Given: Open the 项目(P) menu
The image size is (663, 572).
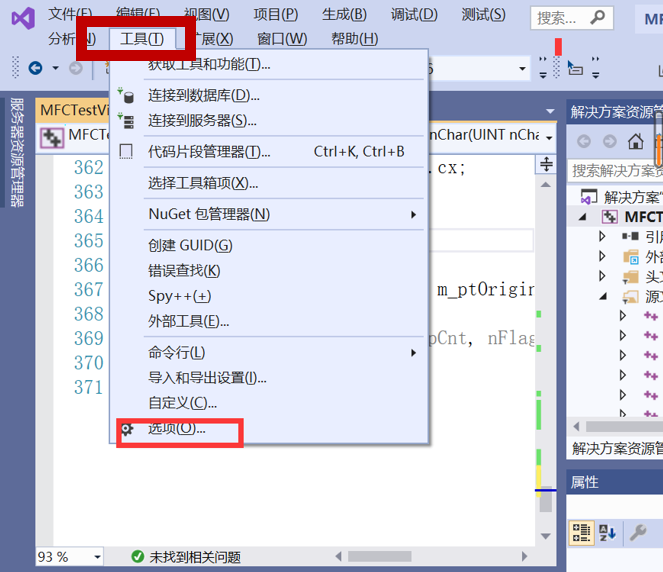Looking at the screenshot, I should [x=276, y=15].
